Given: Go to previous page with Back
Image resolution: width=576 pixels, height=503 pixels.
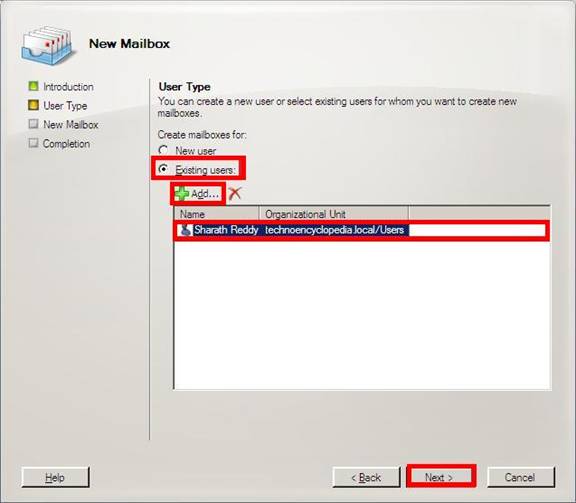Looking at the screenshot, I should (367, 477).
